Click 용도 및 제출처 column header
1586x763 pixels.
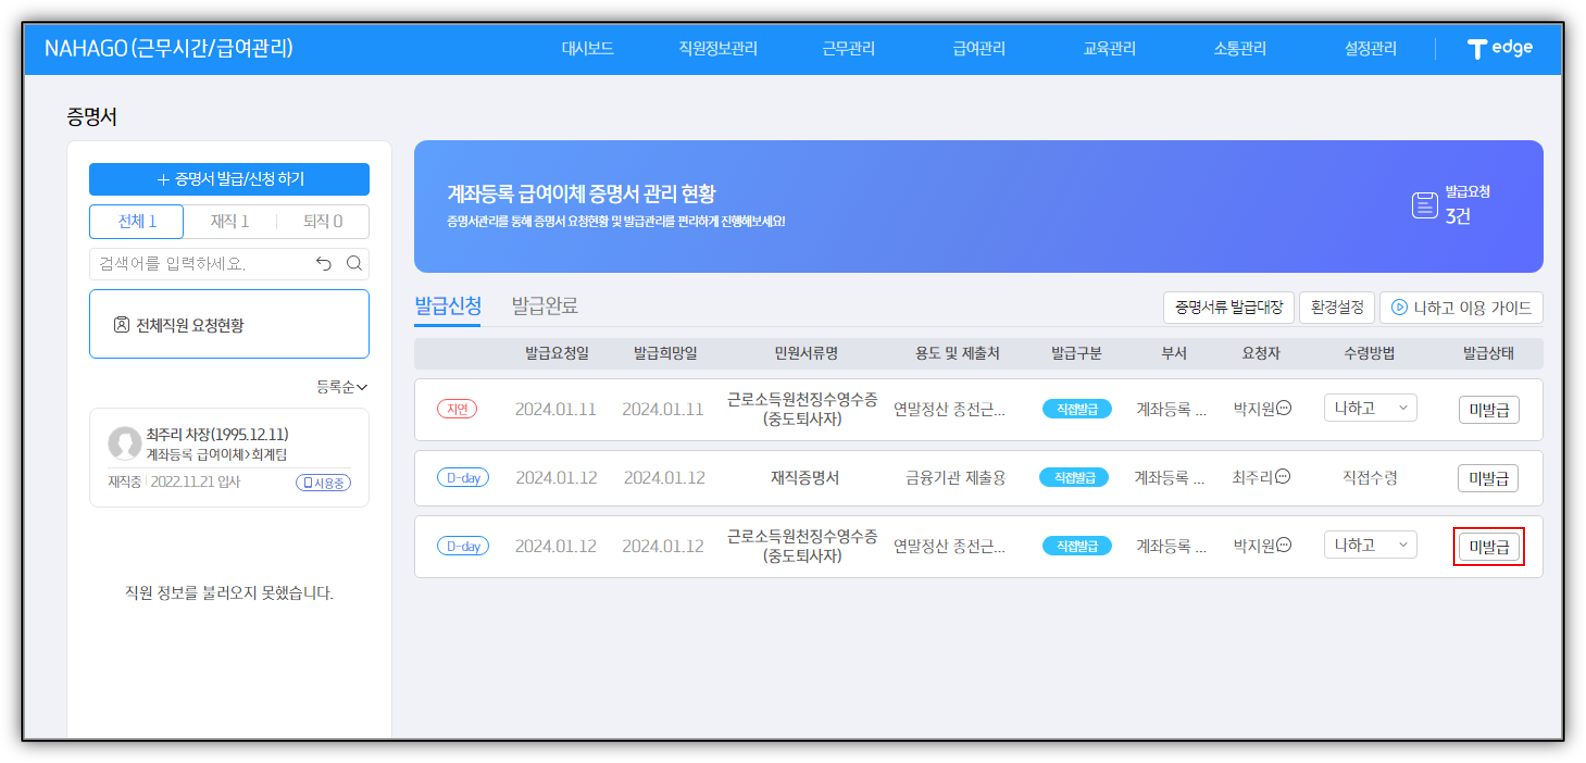point(957,353)
